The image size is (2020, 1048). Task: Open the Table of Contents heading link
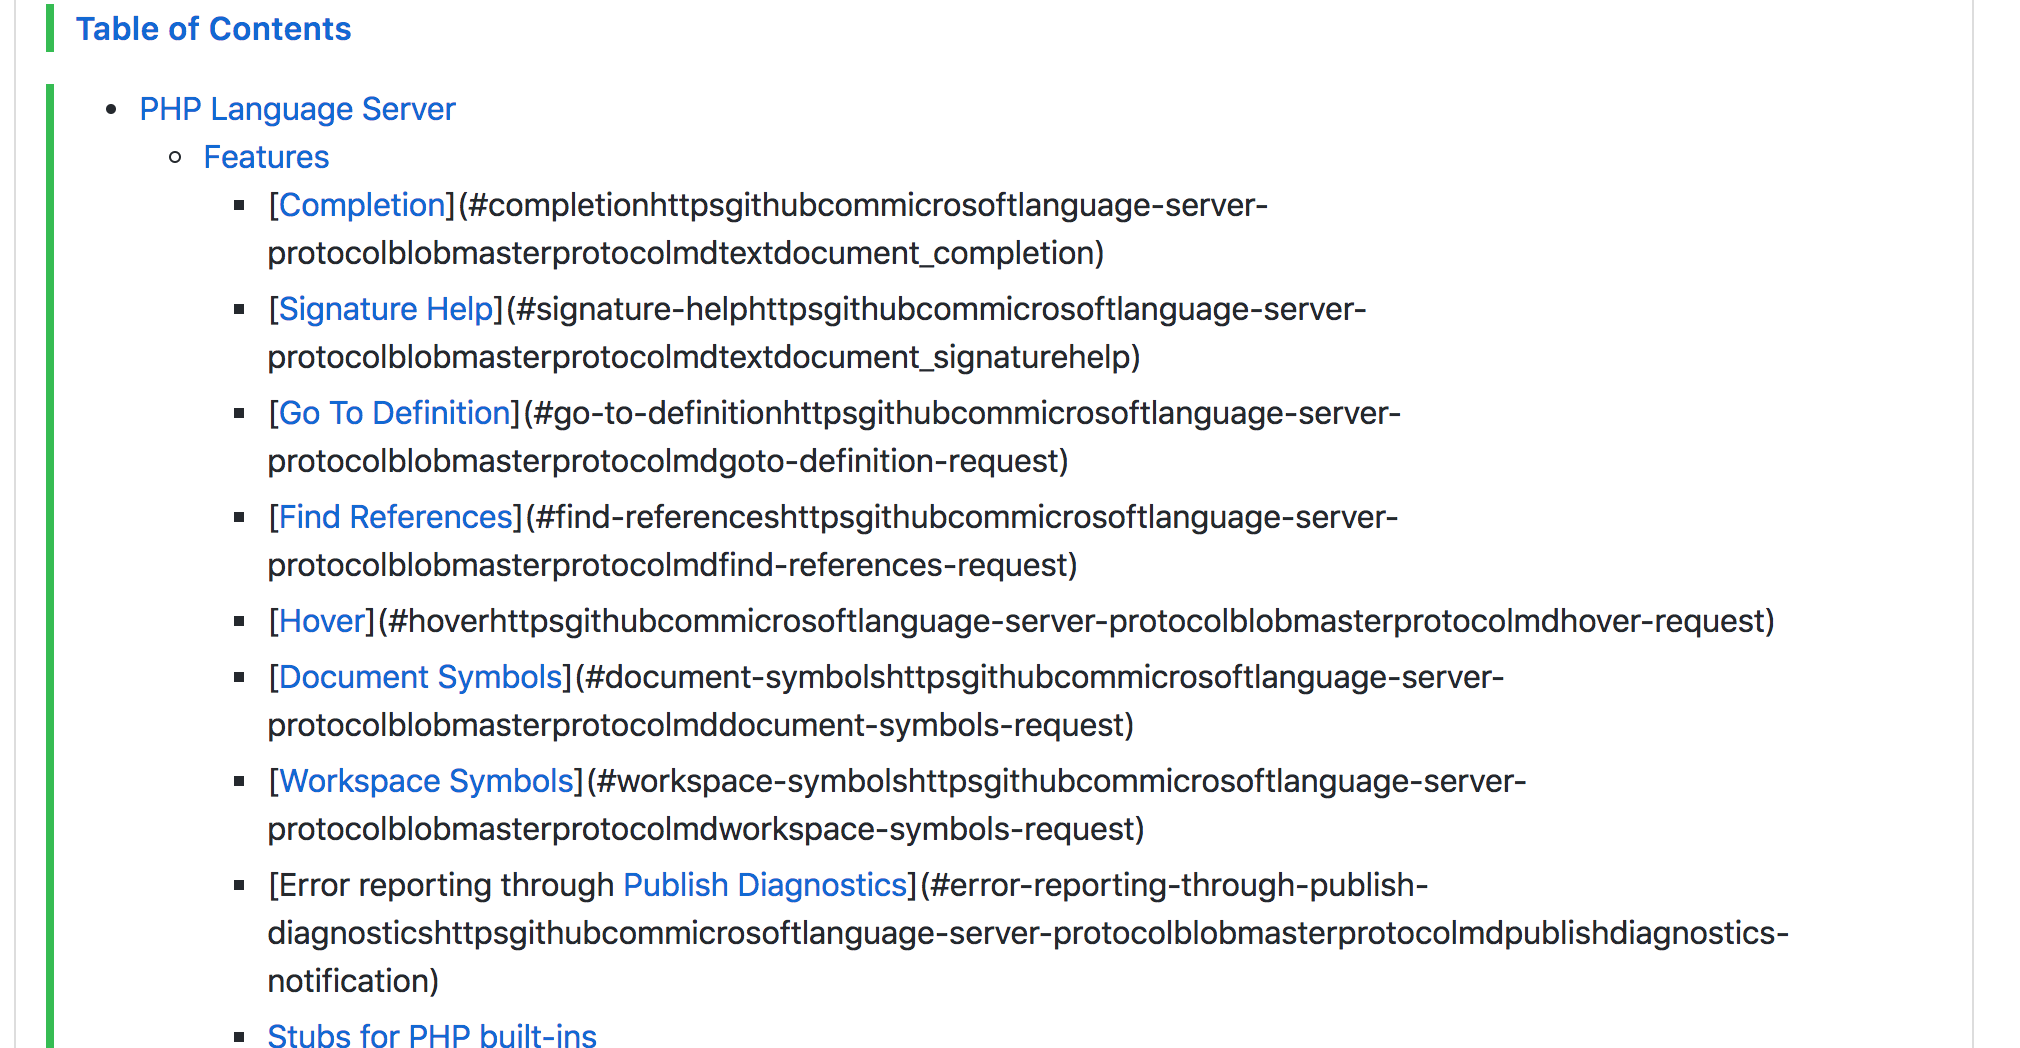click(213, 29)
